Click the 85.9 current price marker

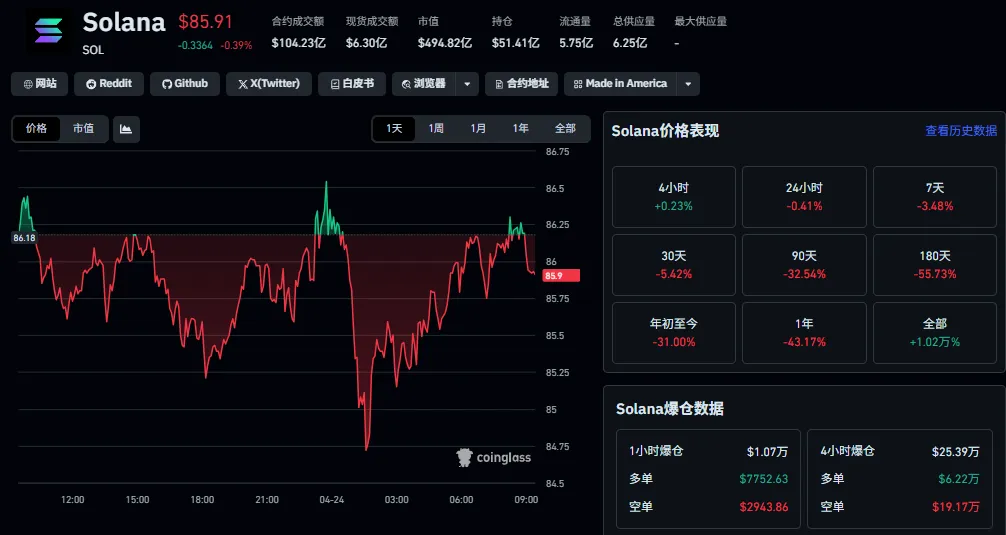561,276
